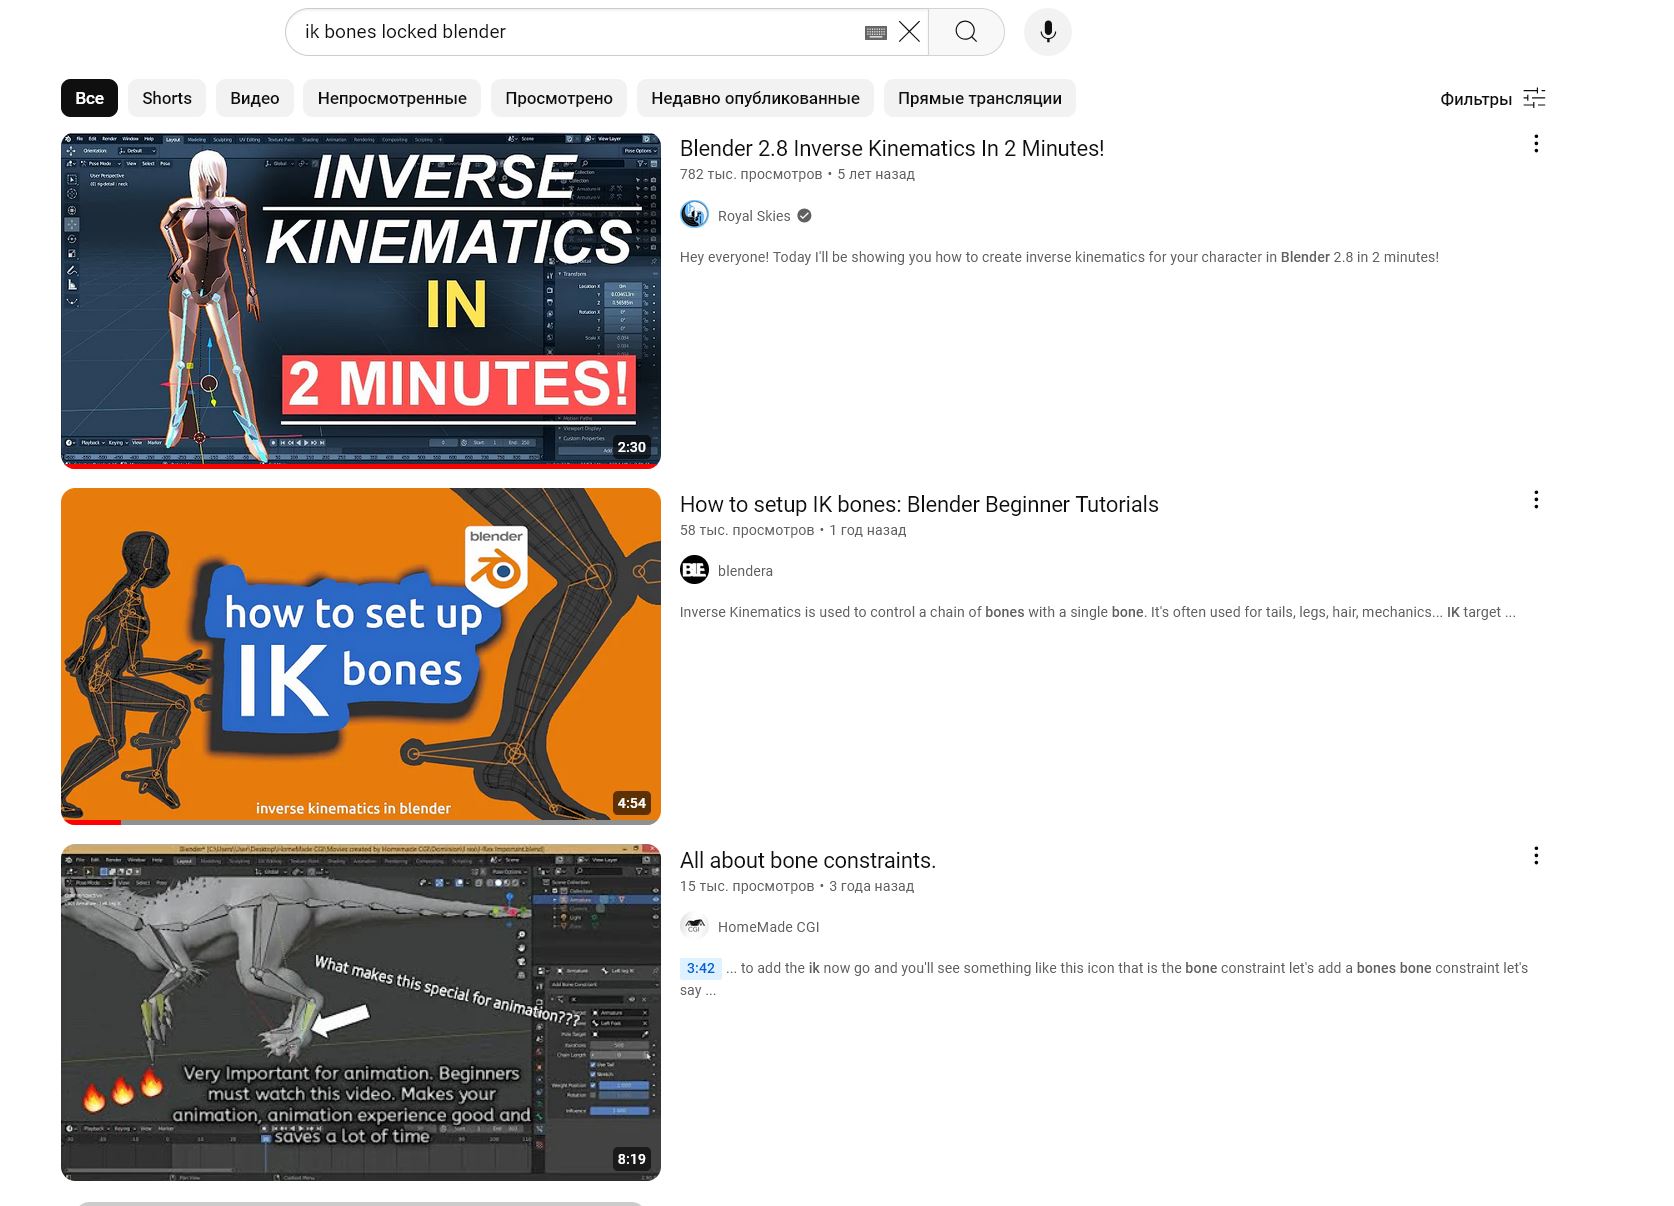This screenshot has height=1206, width=1674.
Task: Click the "3 года назад" upload date
Action: [x=872, y=886]
